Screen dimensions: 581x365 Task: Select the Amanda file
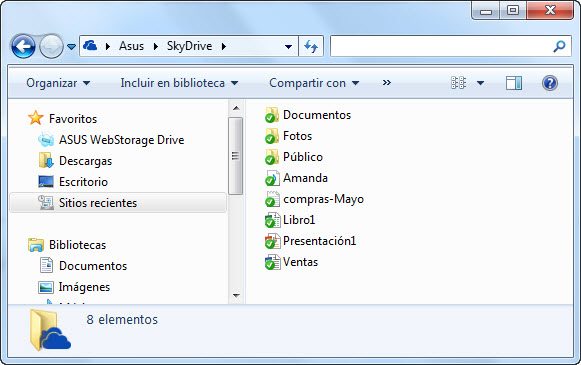pyautogui.click(x=305, y=178)
